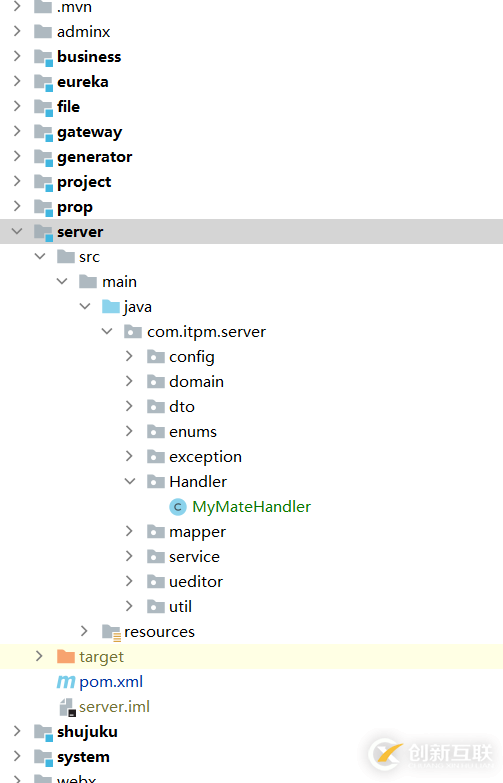Screen dimensions: 503x783
Task: Expand the business module arrow
Action: coord(17,56)
